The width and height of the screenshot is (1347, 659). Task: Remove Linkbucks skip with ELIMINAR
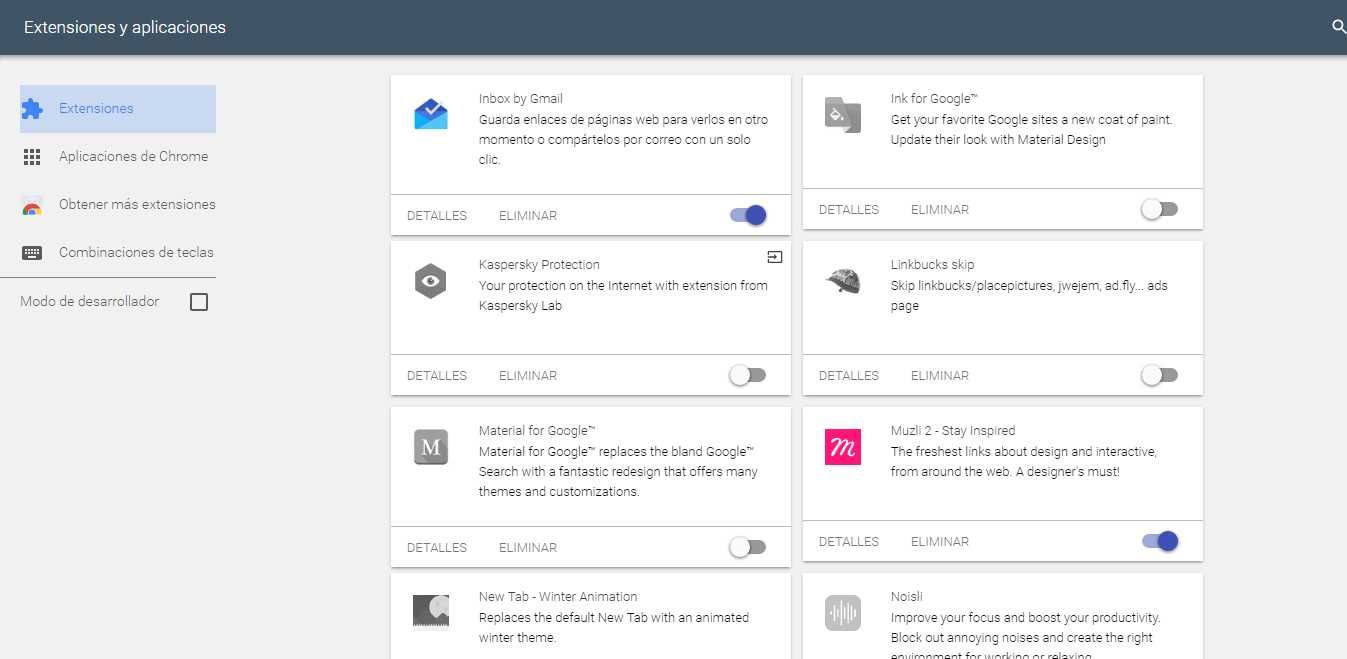coord(940,375)
